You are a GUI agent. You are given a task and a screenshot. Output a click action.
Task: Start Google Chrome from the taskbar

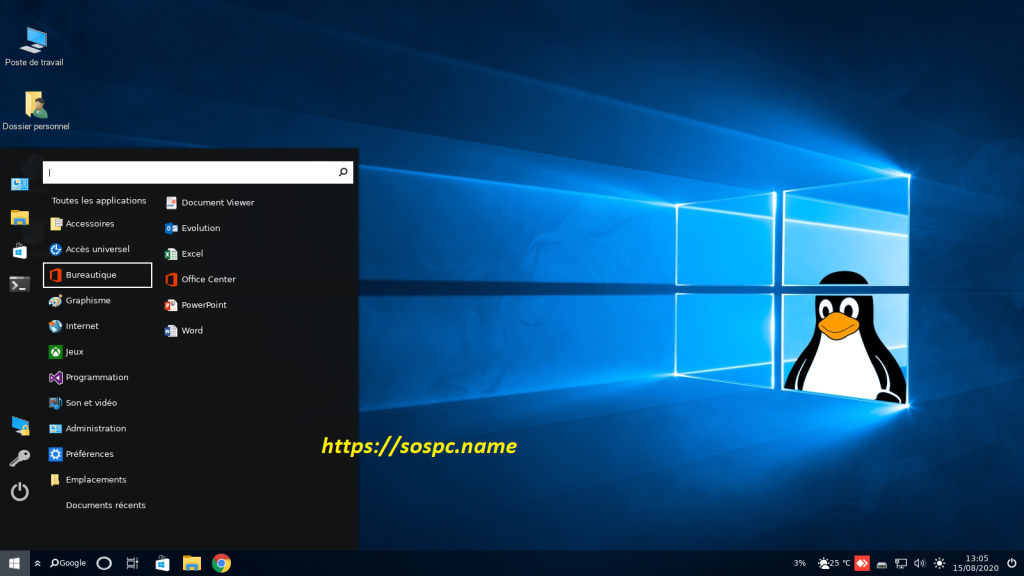pyautogui.click(x=222, y=563)
